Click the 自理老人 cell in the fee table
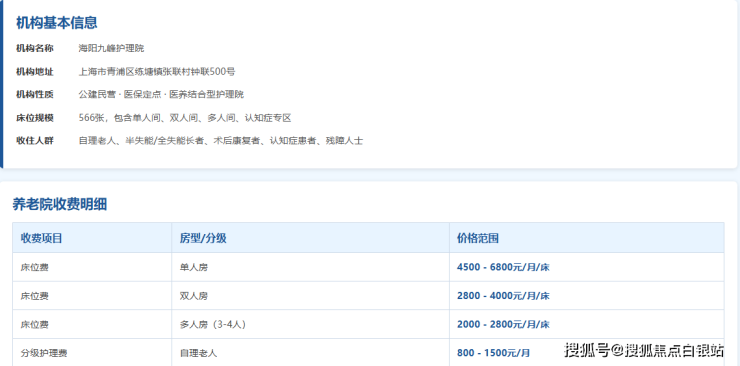This screenshot has height=366, width=740. 311,352
